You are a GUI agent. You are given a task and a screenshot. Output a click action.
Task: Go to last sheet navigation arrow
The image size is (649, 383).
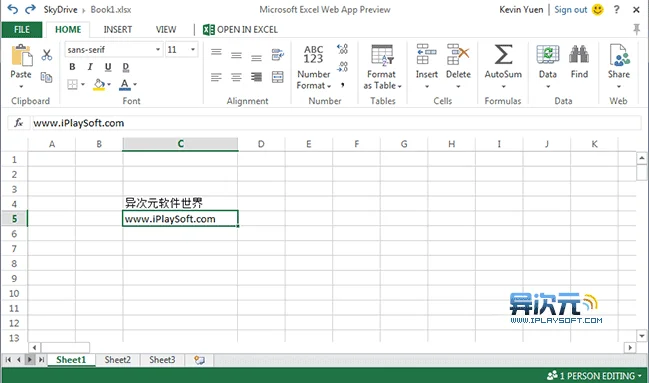click(x=41, y=360)
